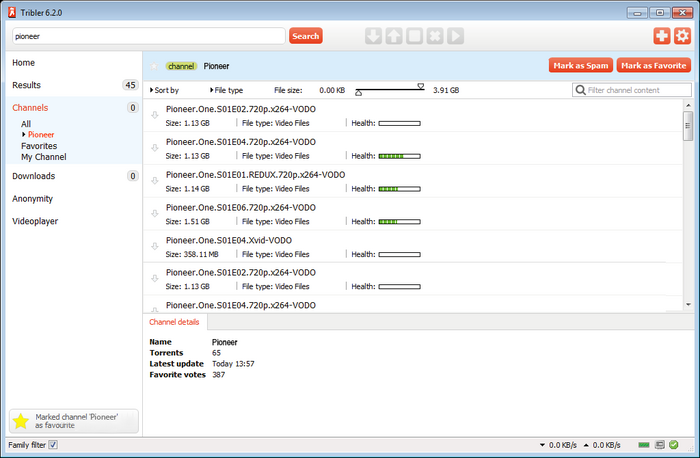Image resolution: width=700 pixels, height=458 pixels.
Task: Click the Tribler app icon in title bar
Action: 12,12
